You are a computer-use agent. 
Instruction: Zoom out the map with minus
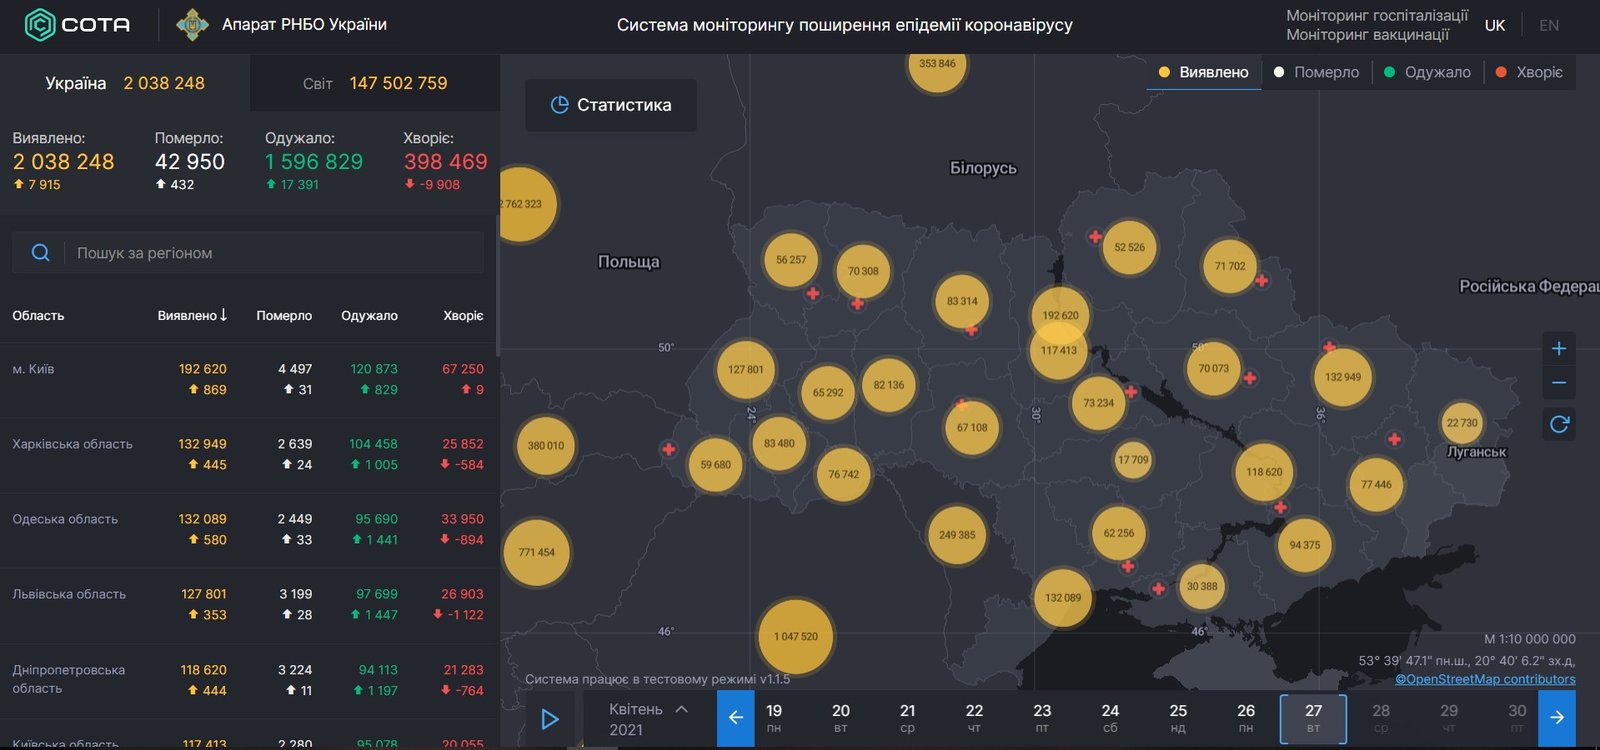(x=1559, y=383)
